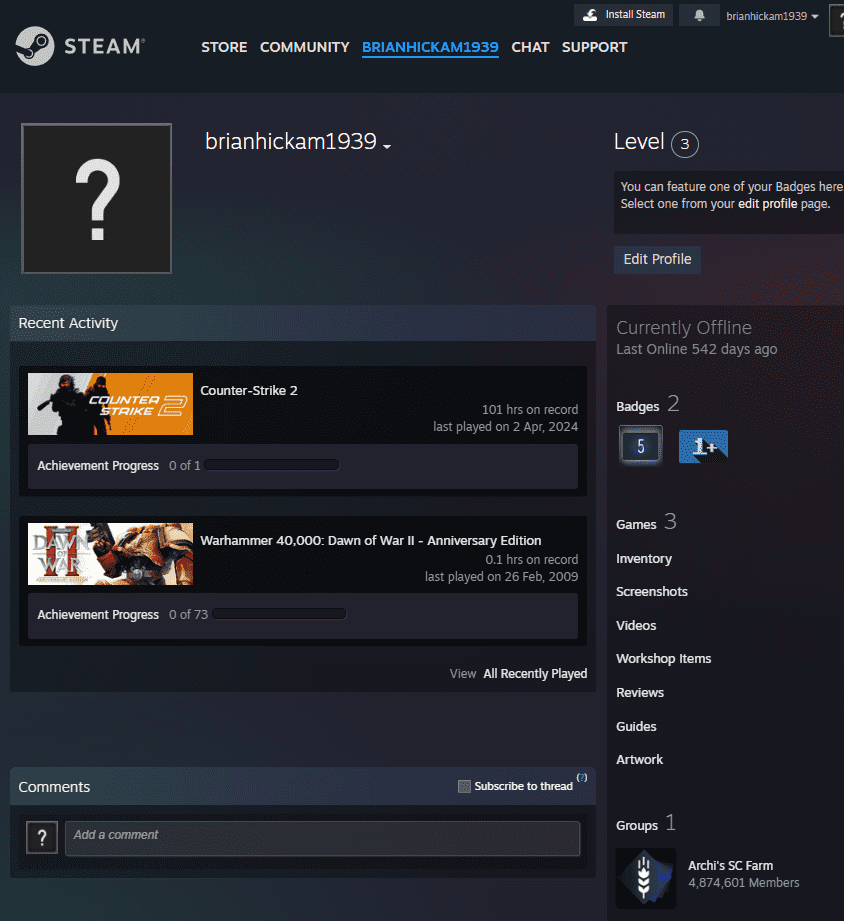This screenshot has width=844, height=921.
Task: View All Recently Played games
Action: [x=535, y=673]
